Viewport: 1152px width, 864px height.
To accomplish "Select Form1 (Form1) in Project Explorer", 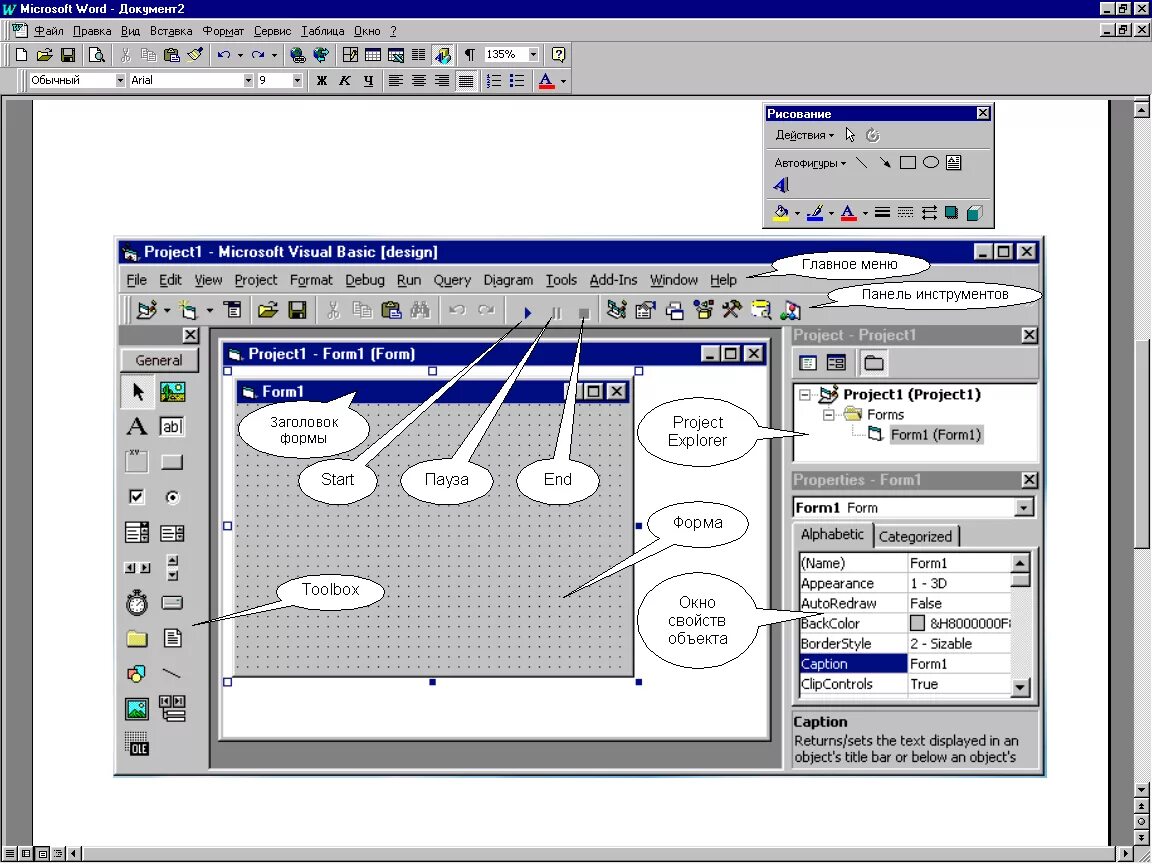I will tap(935, 434).
